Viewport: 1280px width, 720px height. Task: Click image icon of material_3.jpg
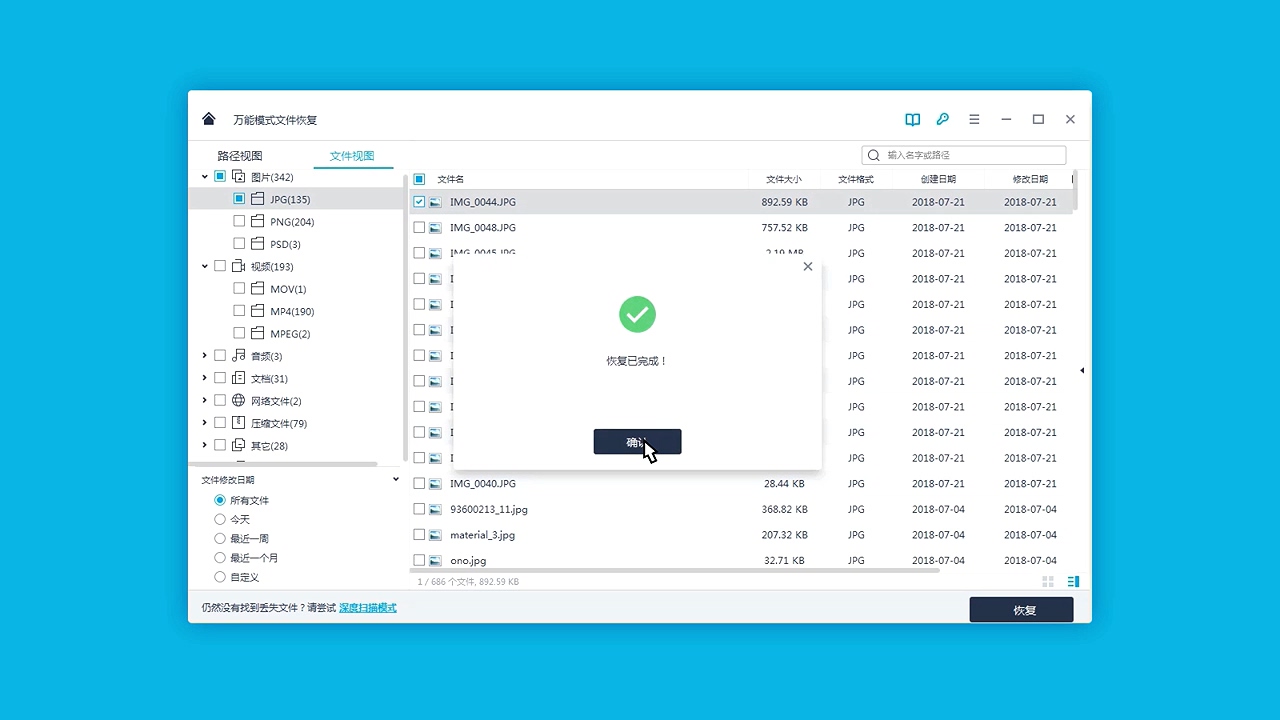[x=435, y=535]
